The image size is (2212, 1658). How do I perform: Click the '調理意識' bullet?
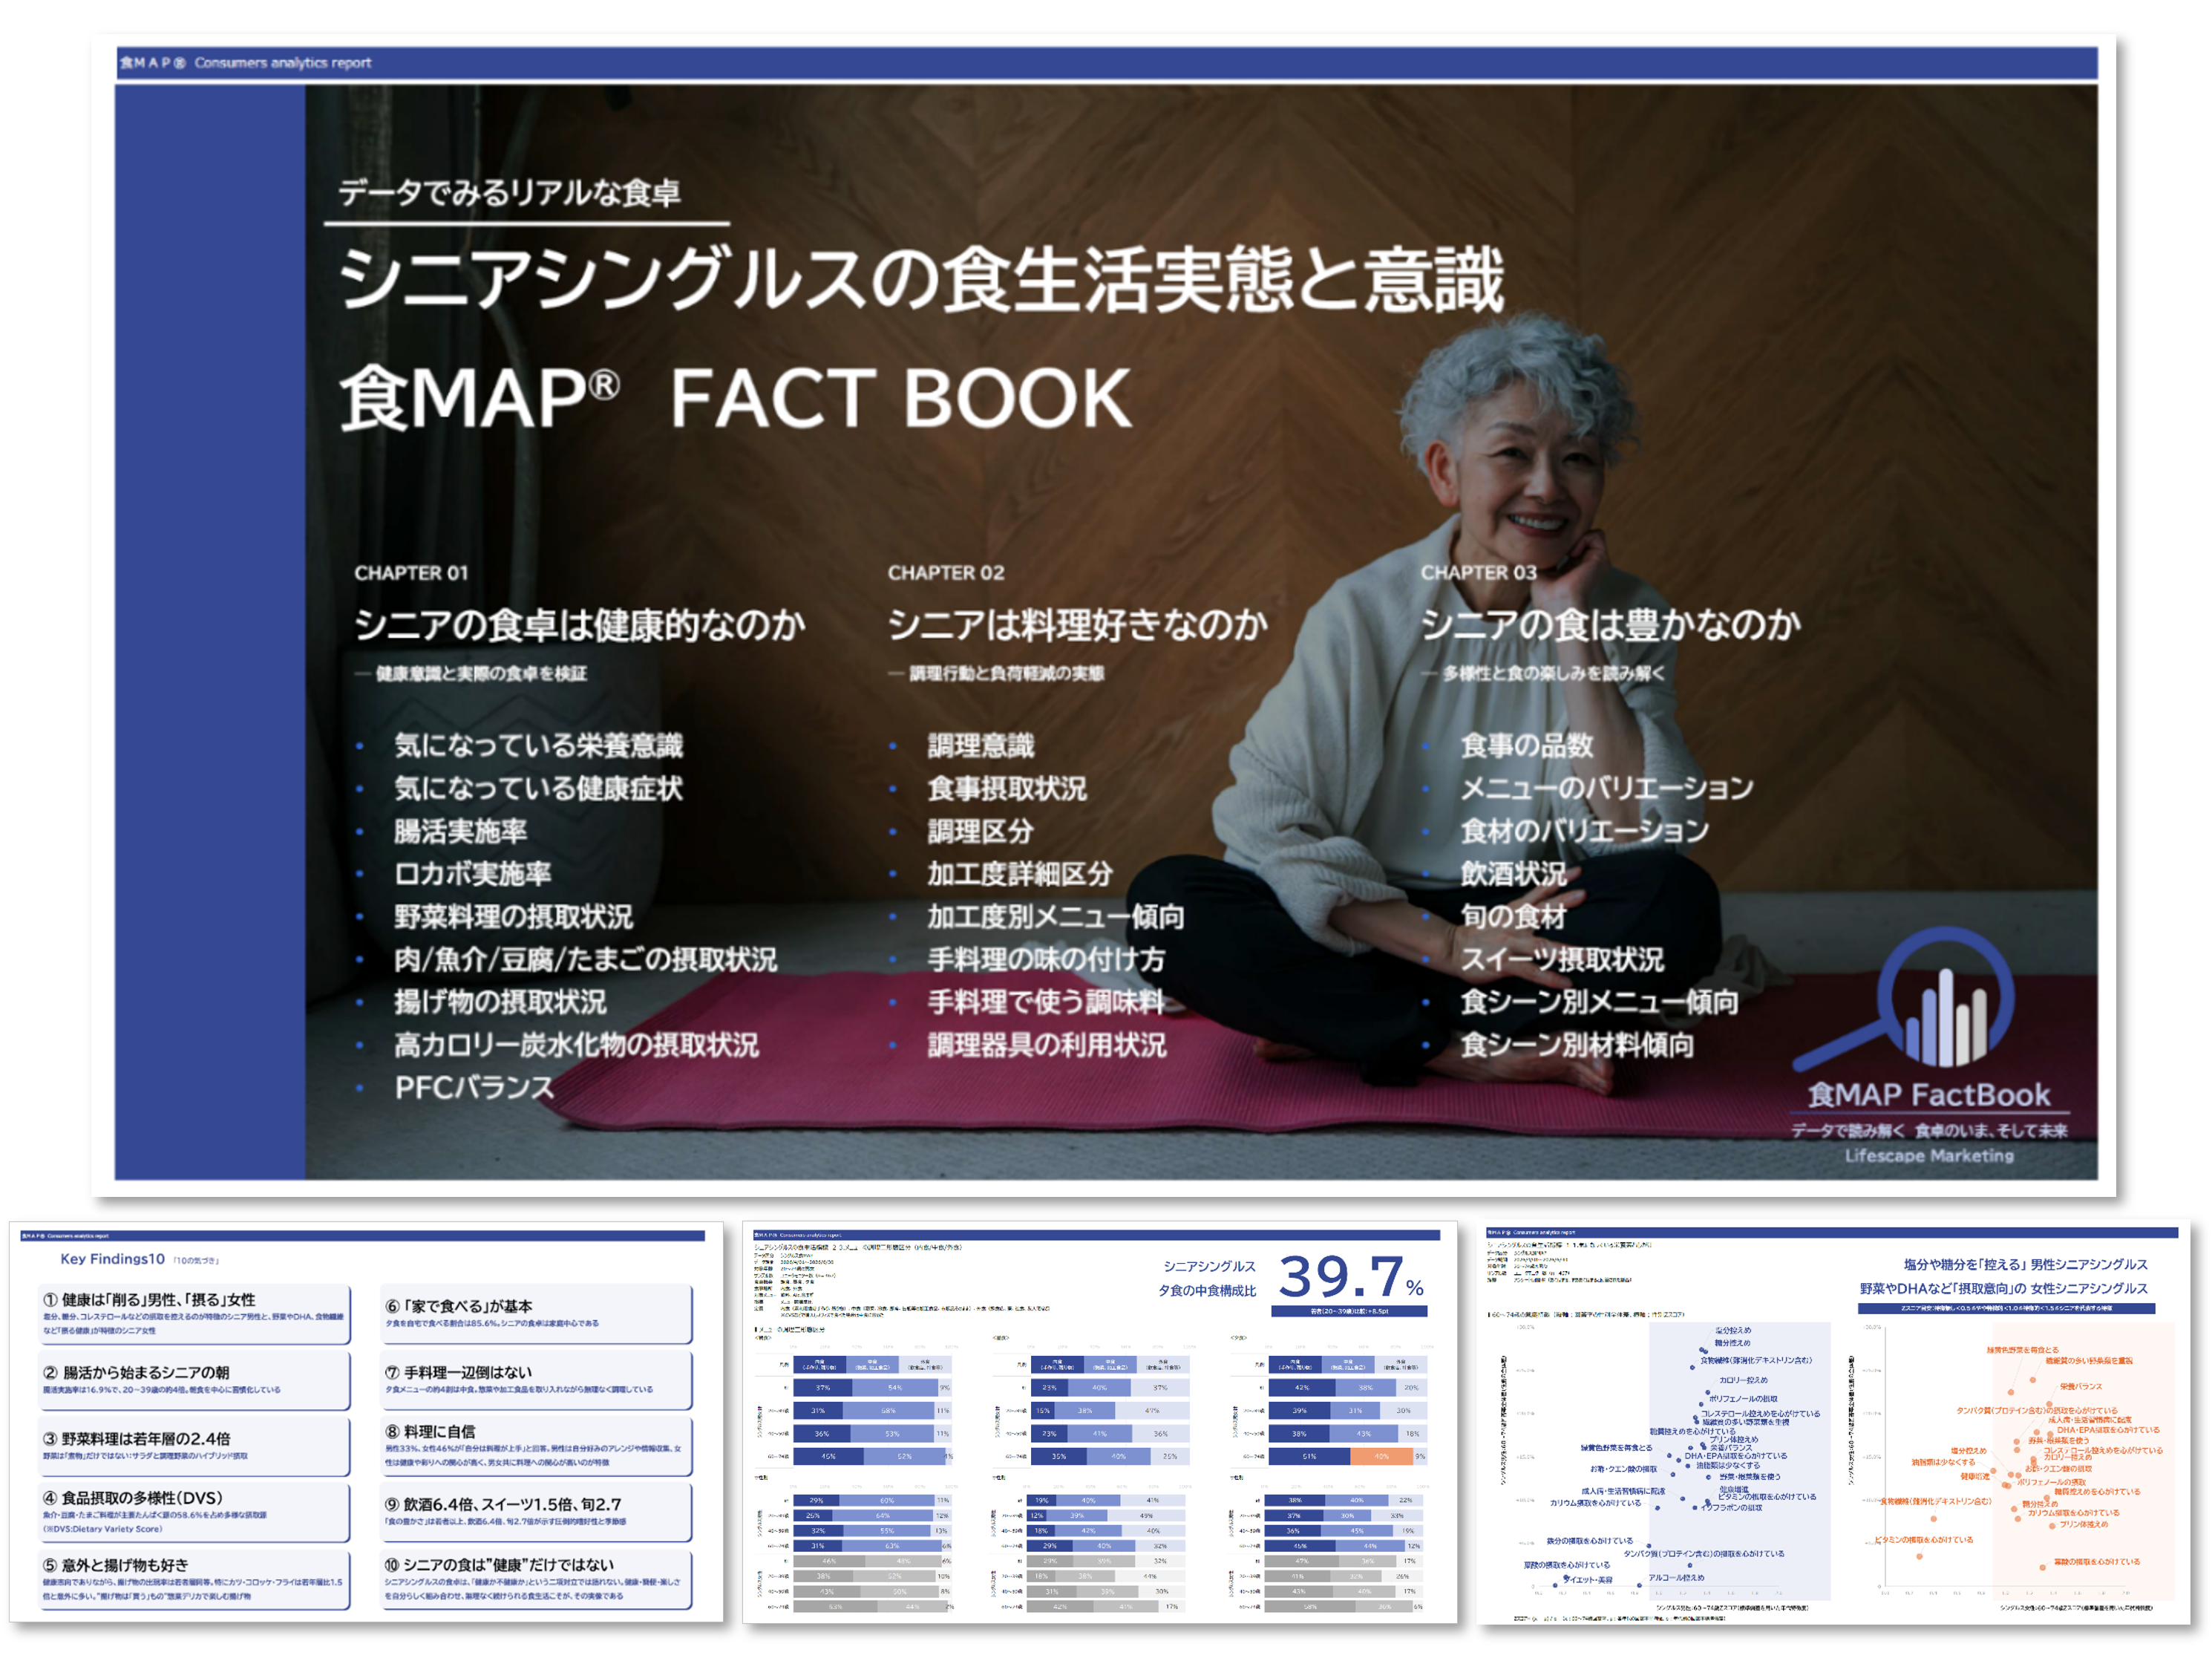[981, 745]
